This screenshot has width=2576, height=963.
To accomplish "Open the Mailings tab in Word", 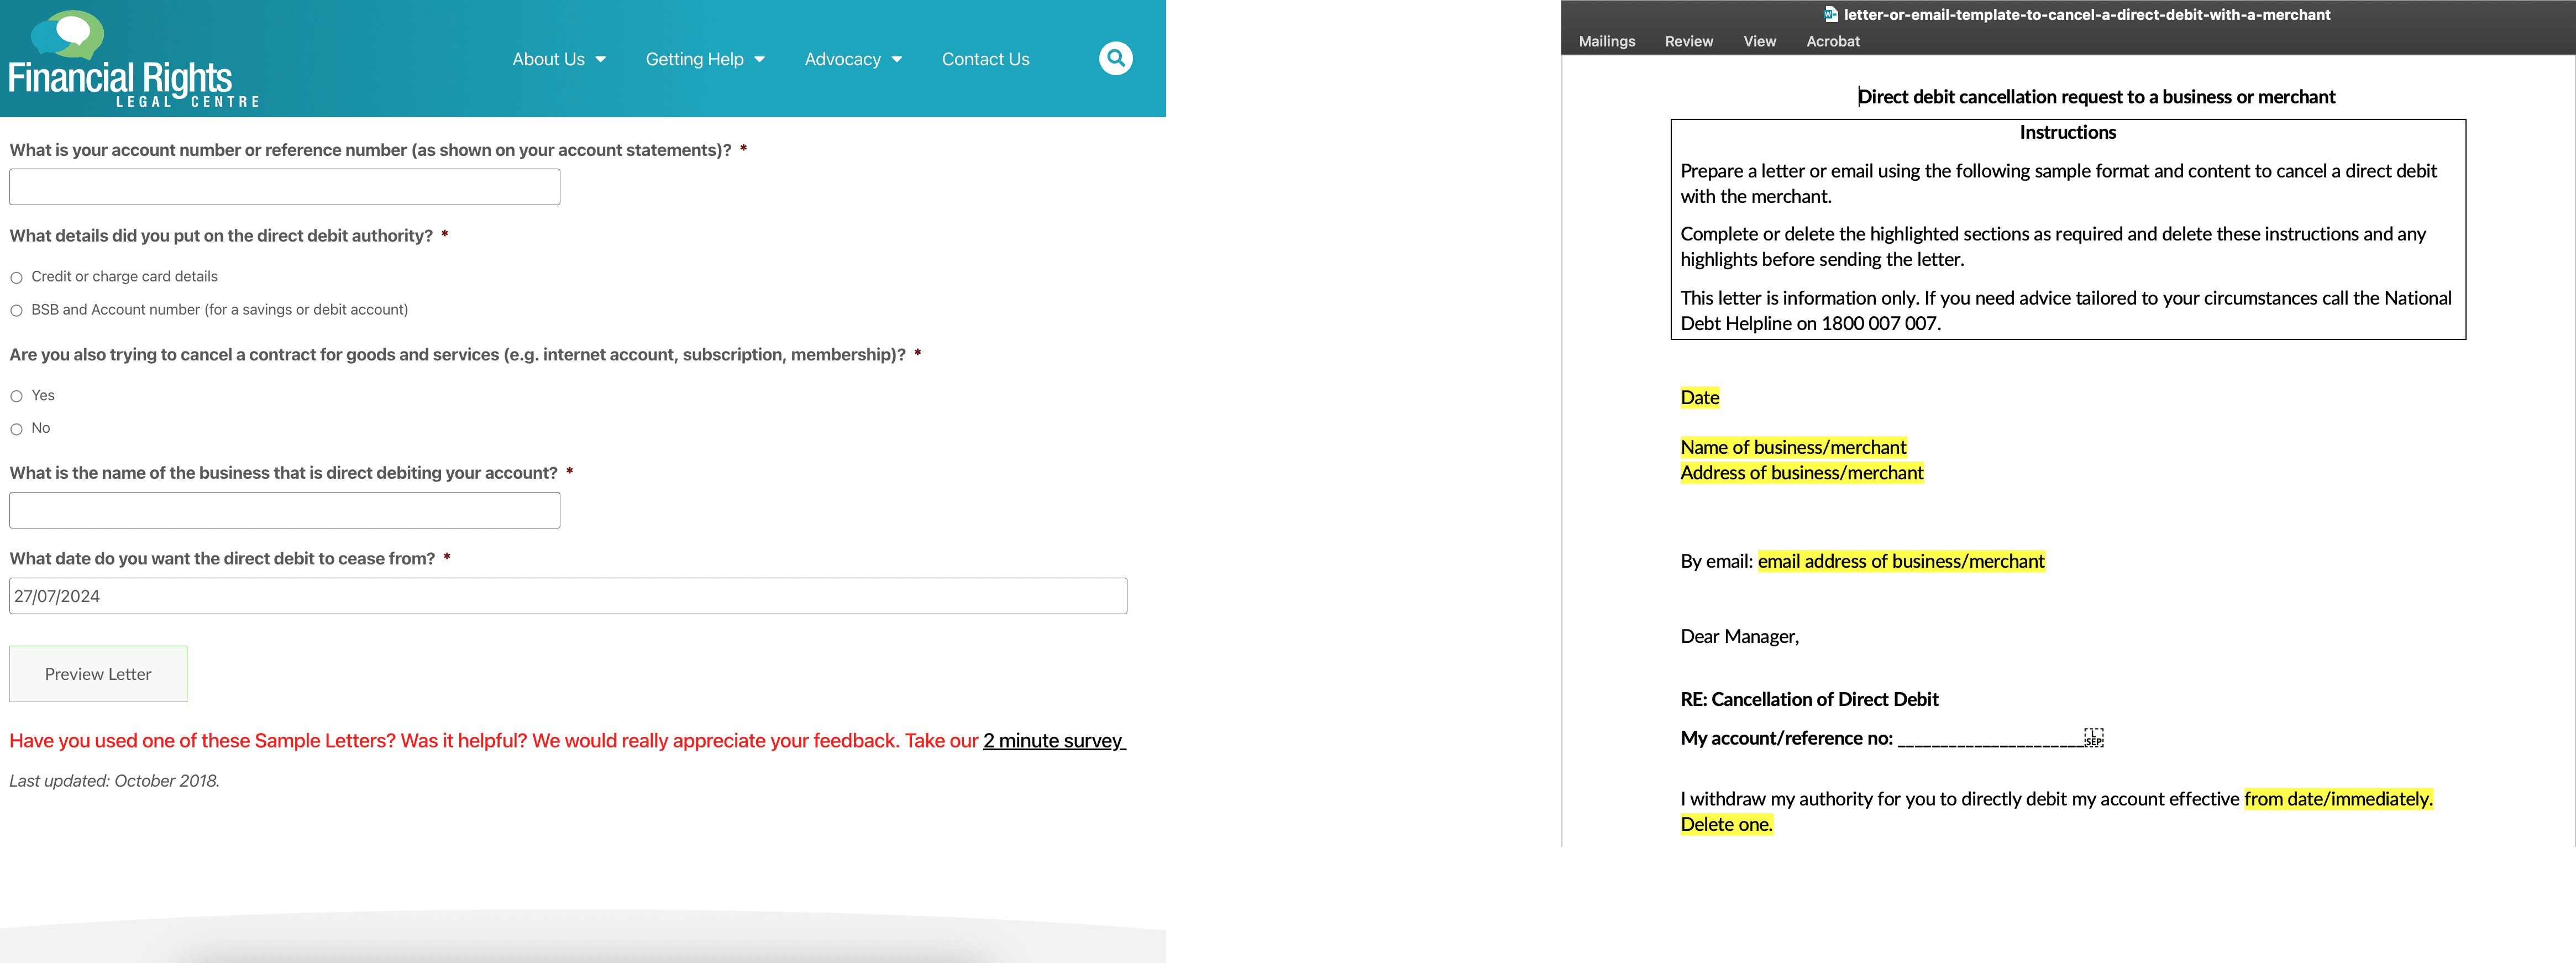I will [x=1607, y=41].
